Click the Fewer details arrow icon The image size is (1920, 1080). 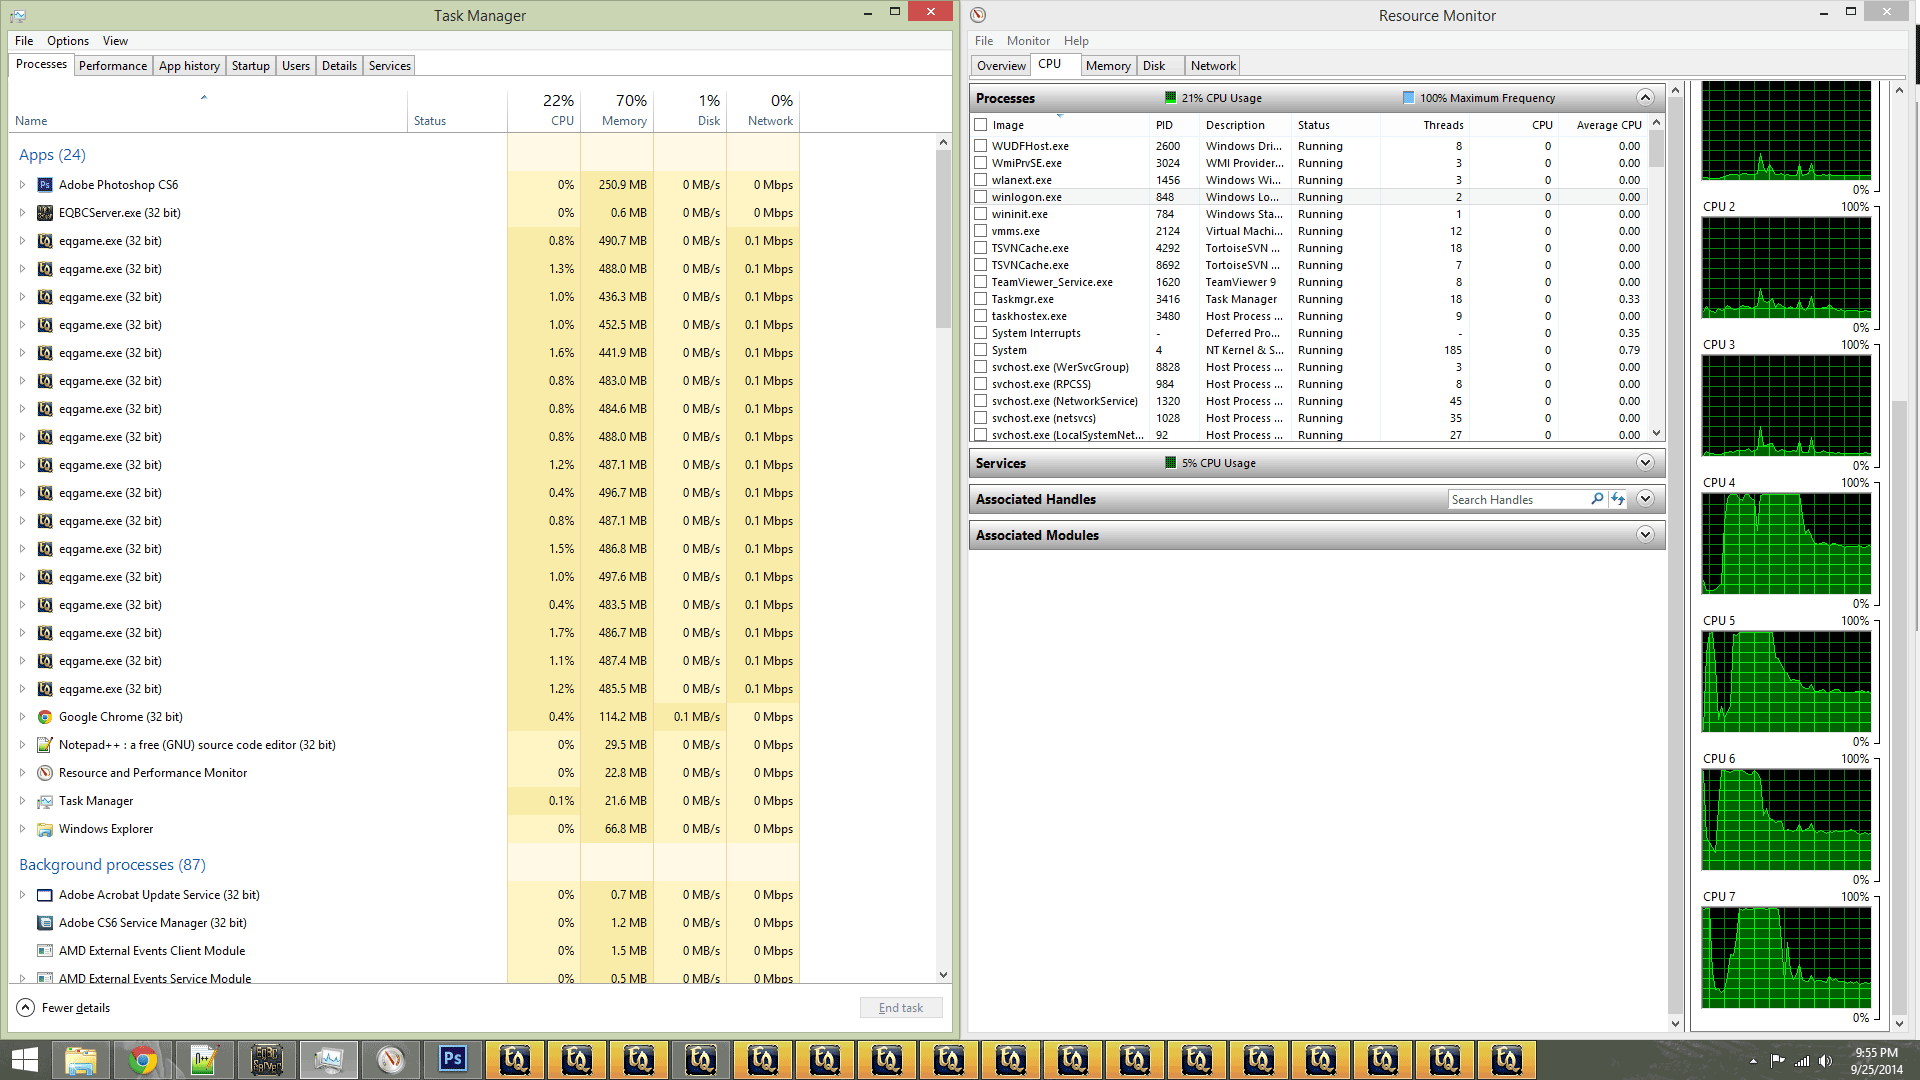click(26, 1008)
